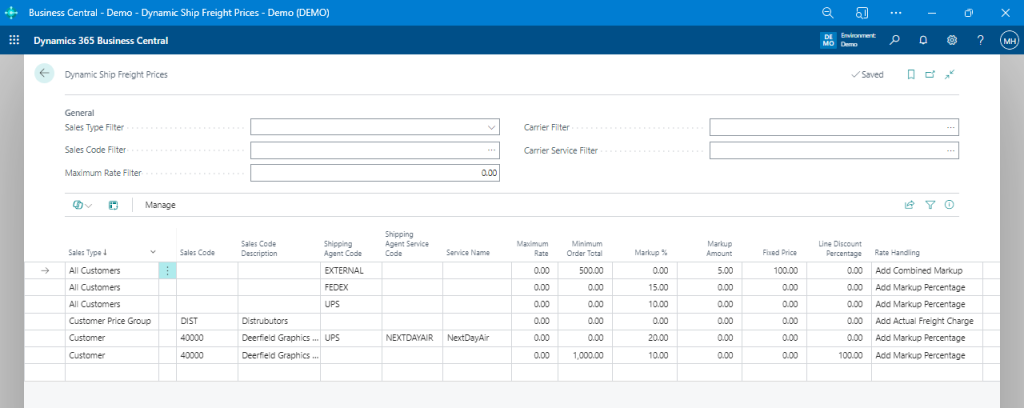Click the 100.00 line discount percentage cell
Viewport: 1024px width, 408px height.
pos(839,355)
